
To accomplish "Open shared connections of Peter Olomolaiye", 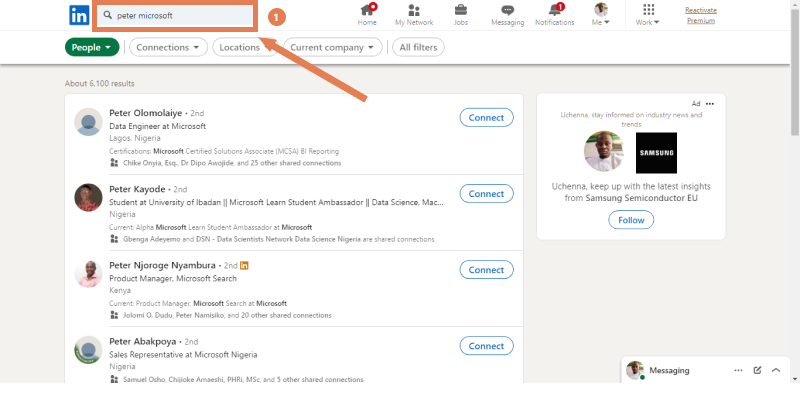I will coord(232,163).
